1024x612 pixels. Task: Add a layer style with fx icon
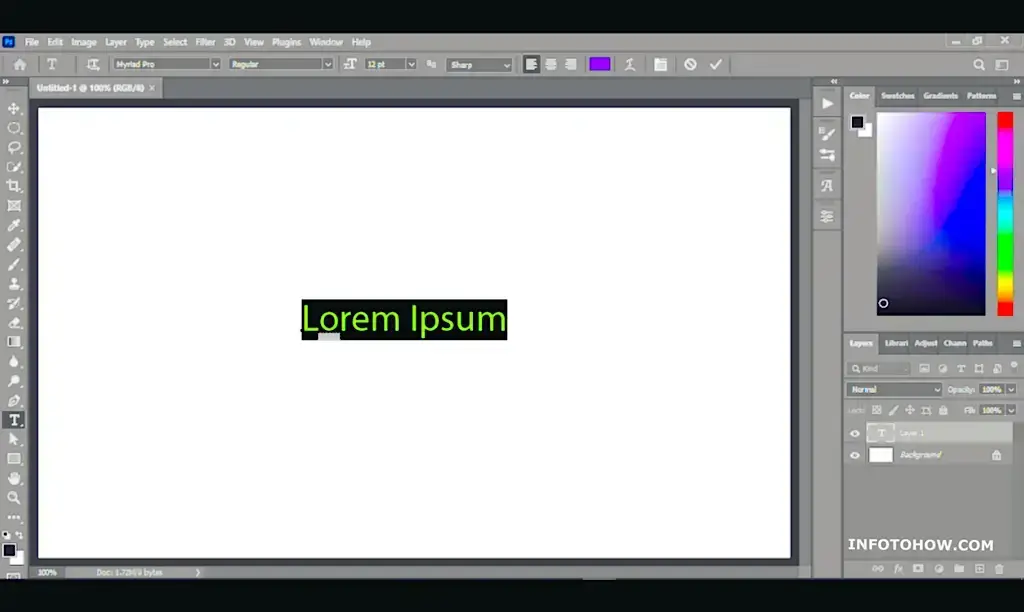click(x=899, y=569)
